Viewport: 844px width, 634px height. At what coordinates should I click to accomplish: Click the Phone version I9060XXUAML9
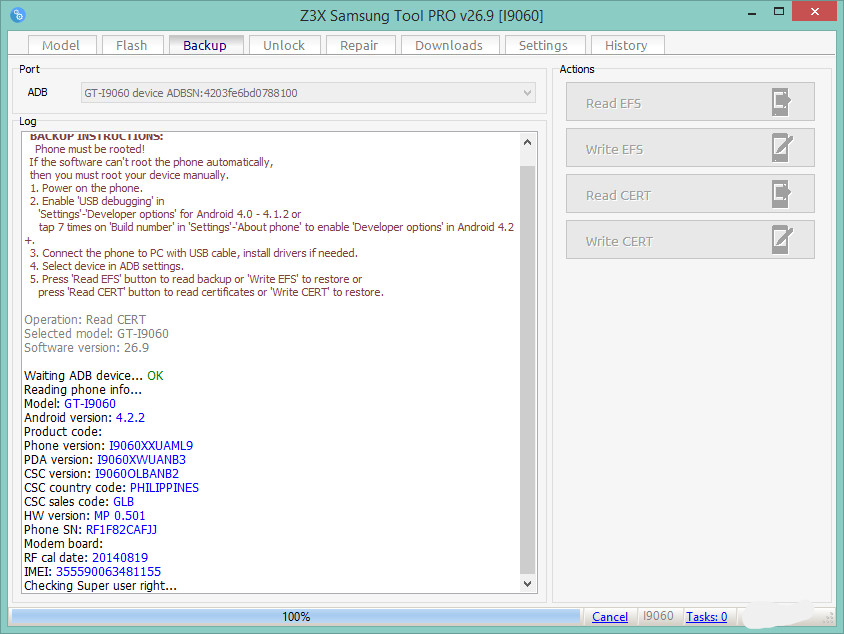tap(151, 446)
